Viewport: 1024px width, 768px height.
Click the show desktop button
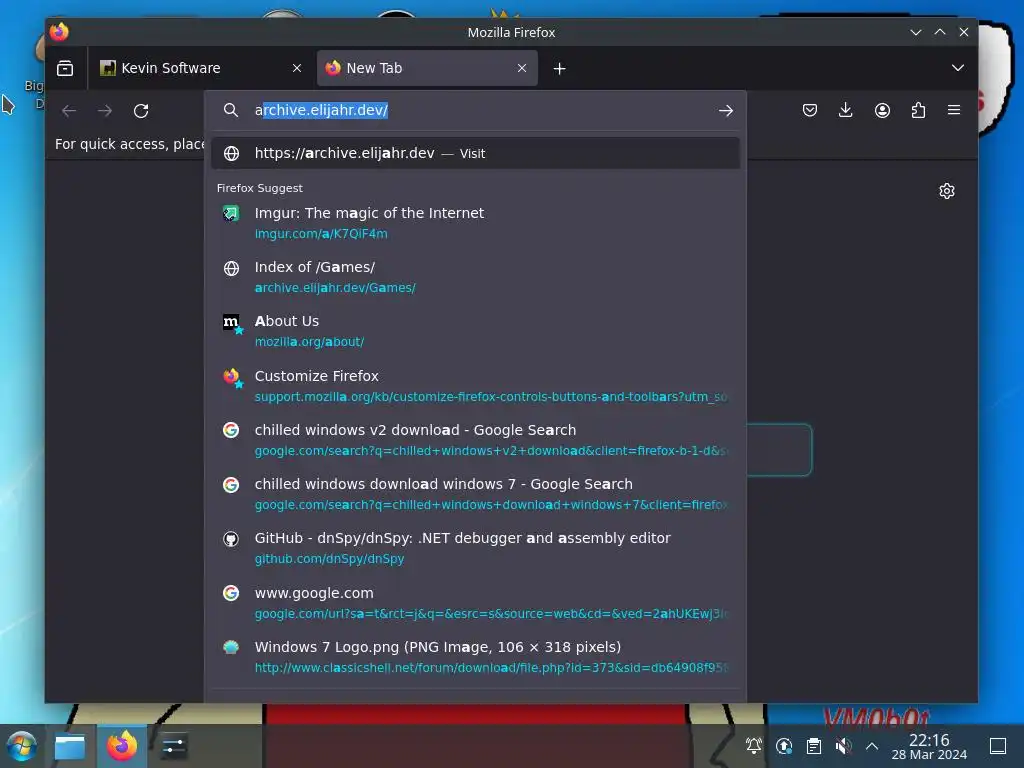[x=998, y=746]
